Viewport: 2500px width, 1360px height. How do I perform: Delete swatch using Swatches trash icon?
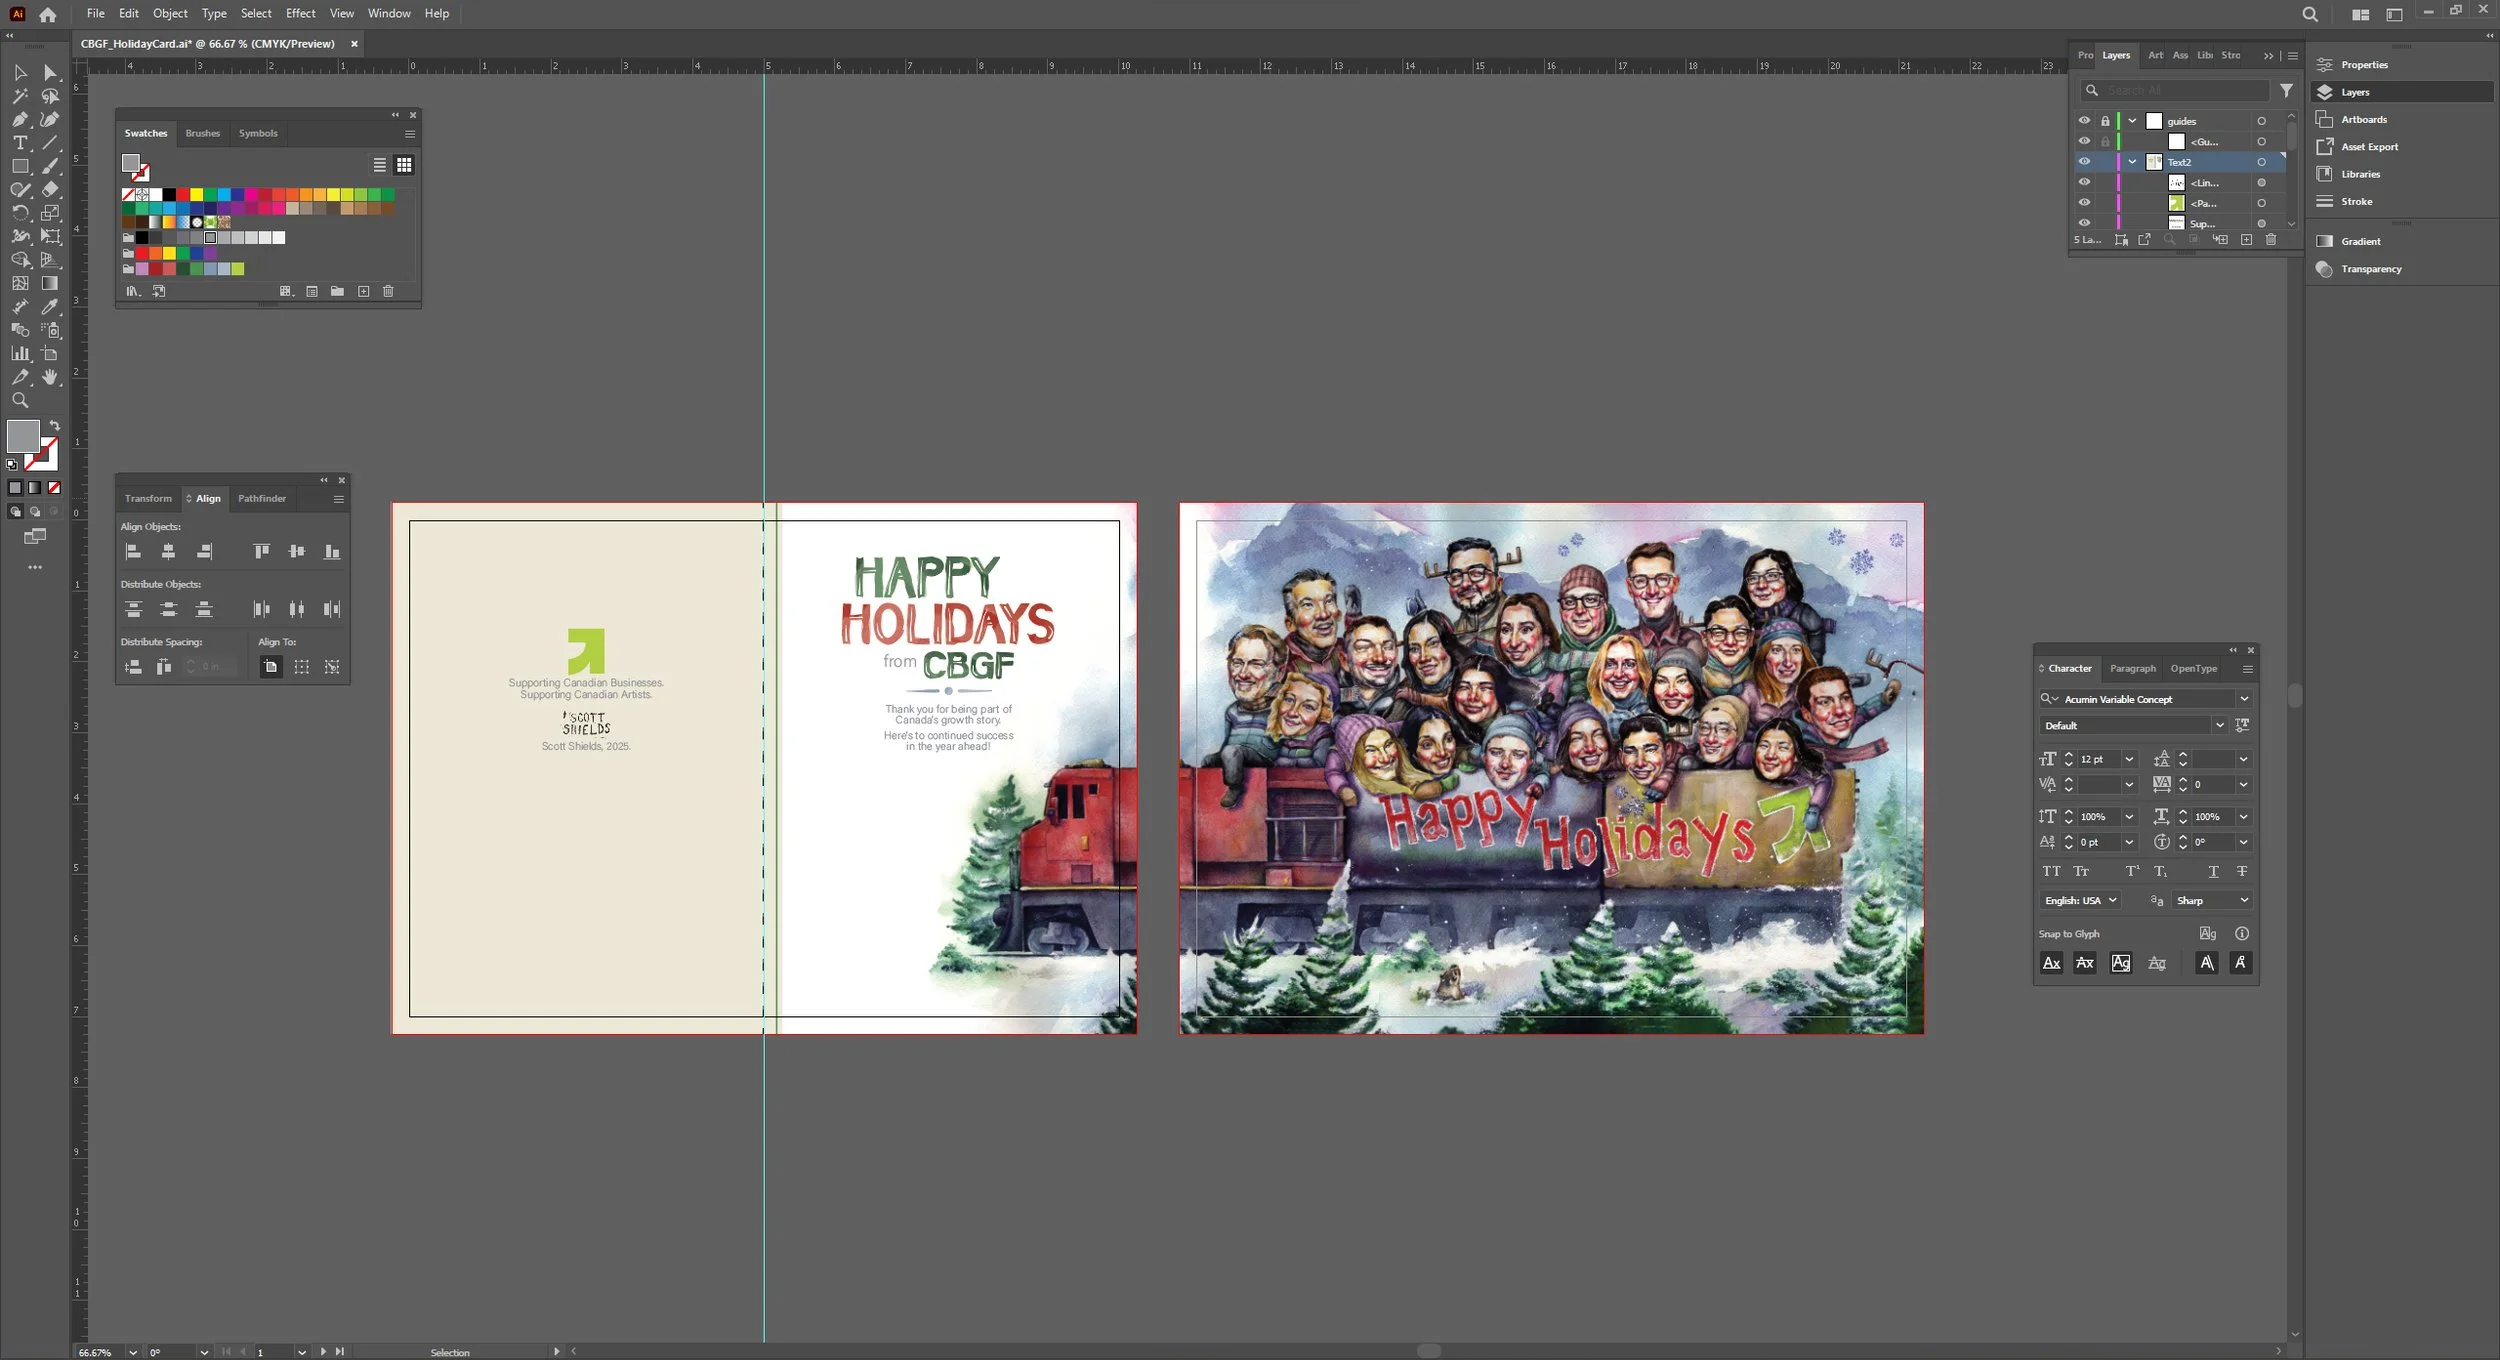point(388,291)
